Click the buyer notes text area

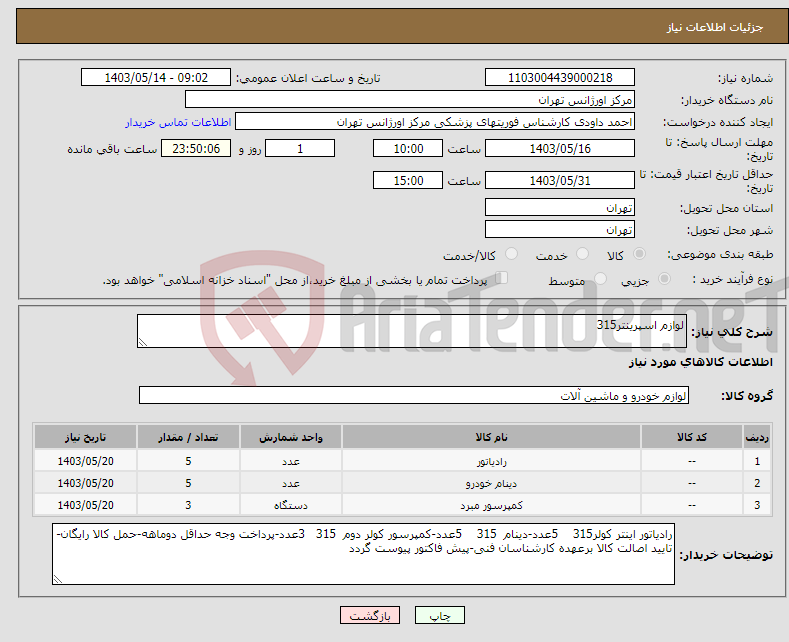[363, 554]
